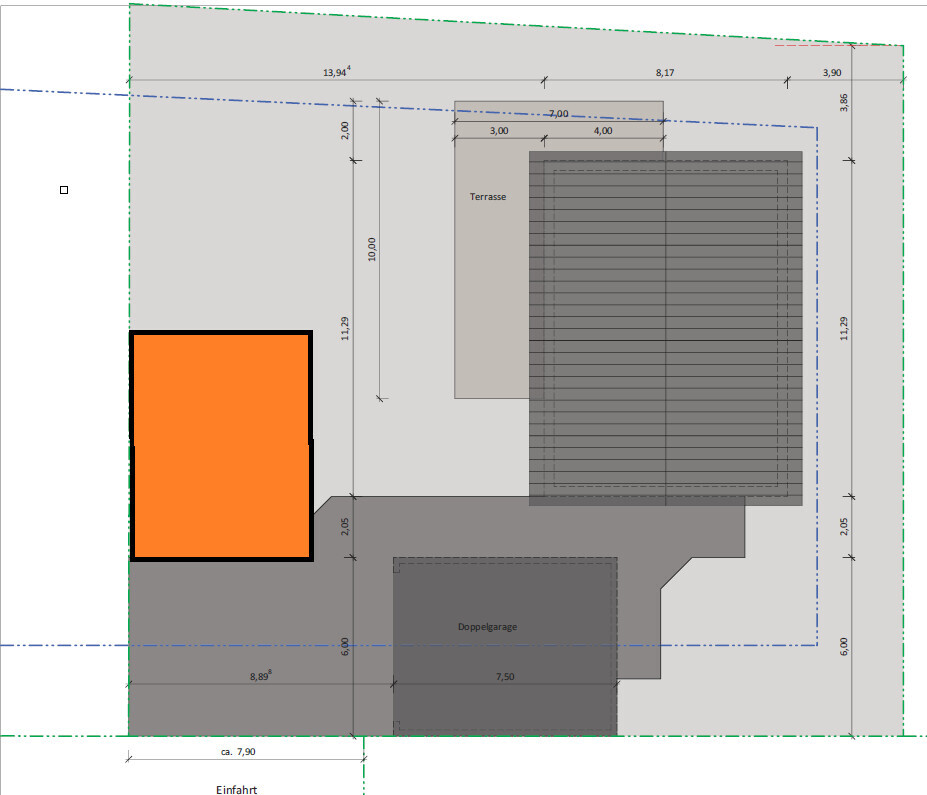Click the 11,29 dimension on right side
927x795 pixels.
843,328
